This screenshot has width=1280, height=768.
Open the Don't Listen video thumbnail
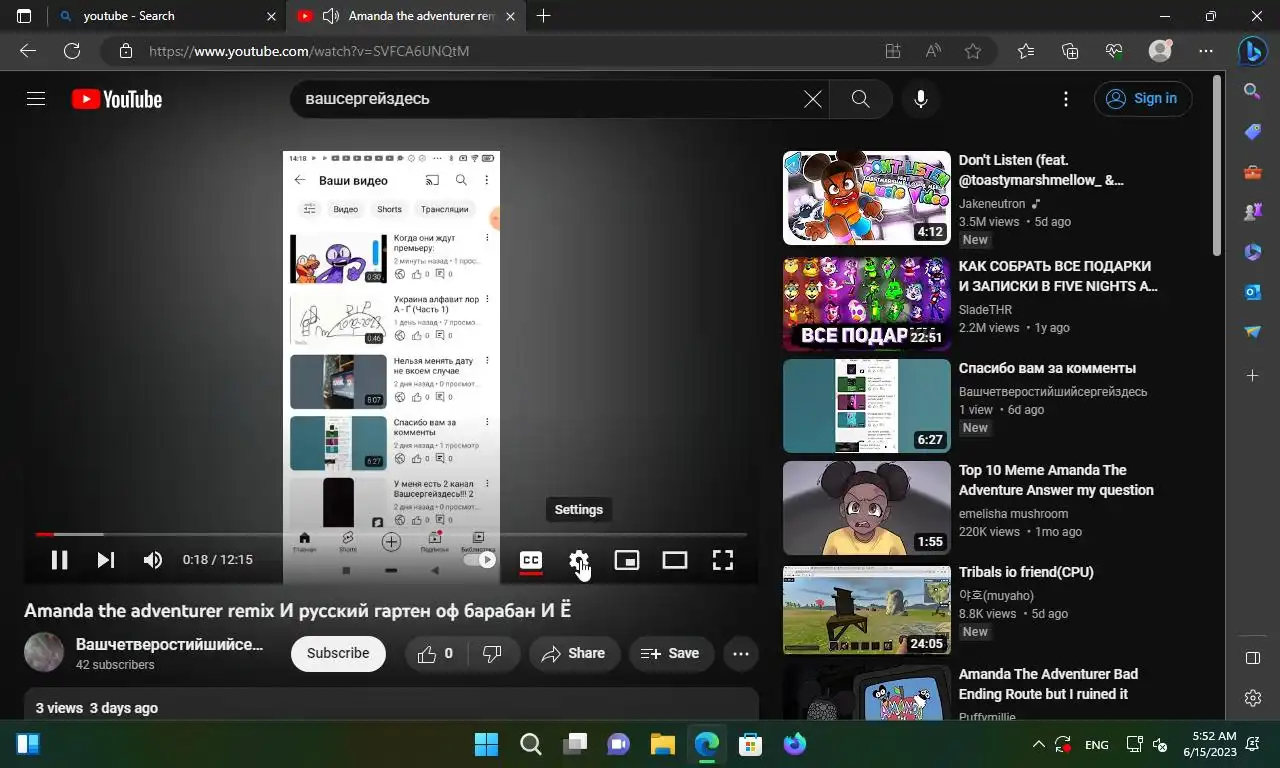867,198
